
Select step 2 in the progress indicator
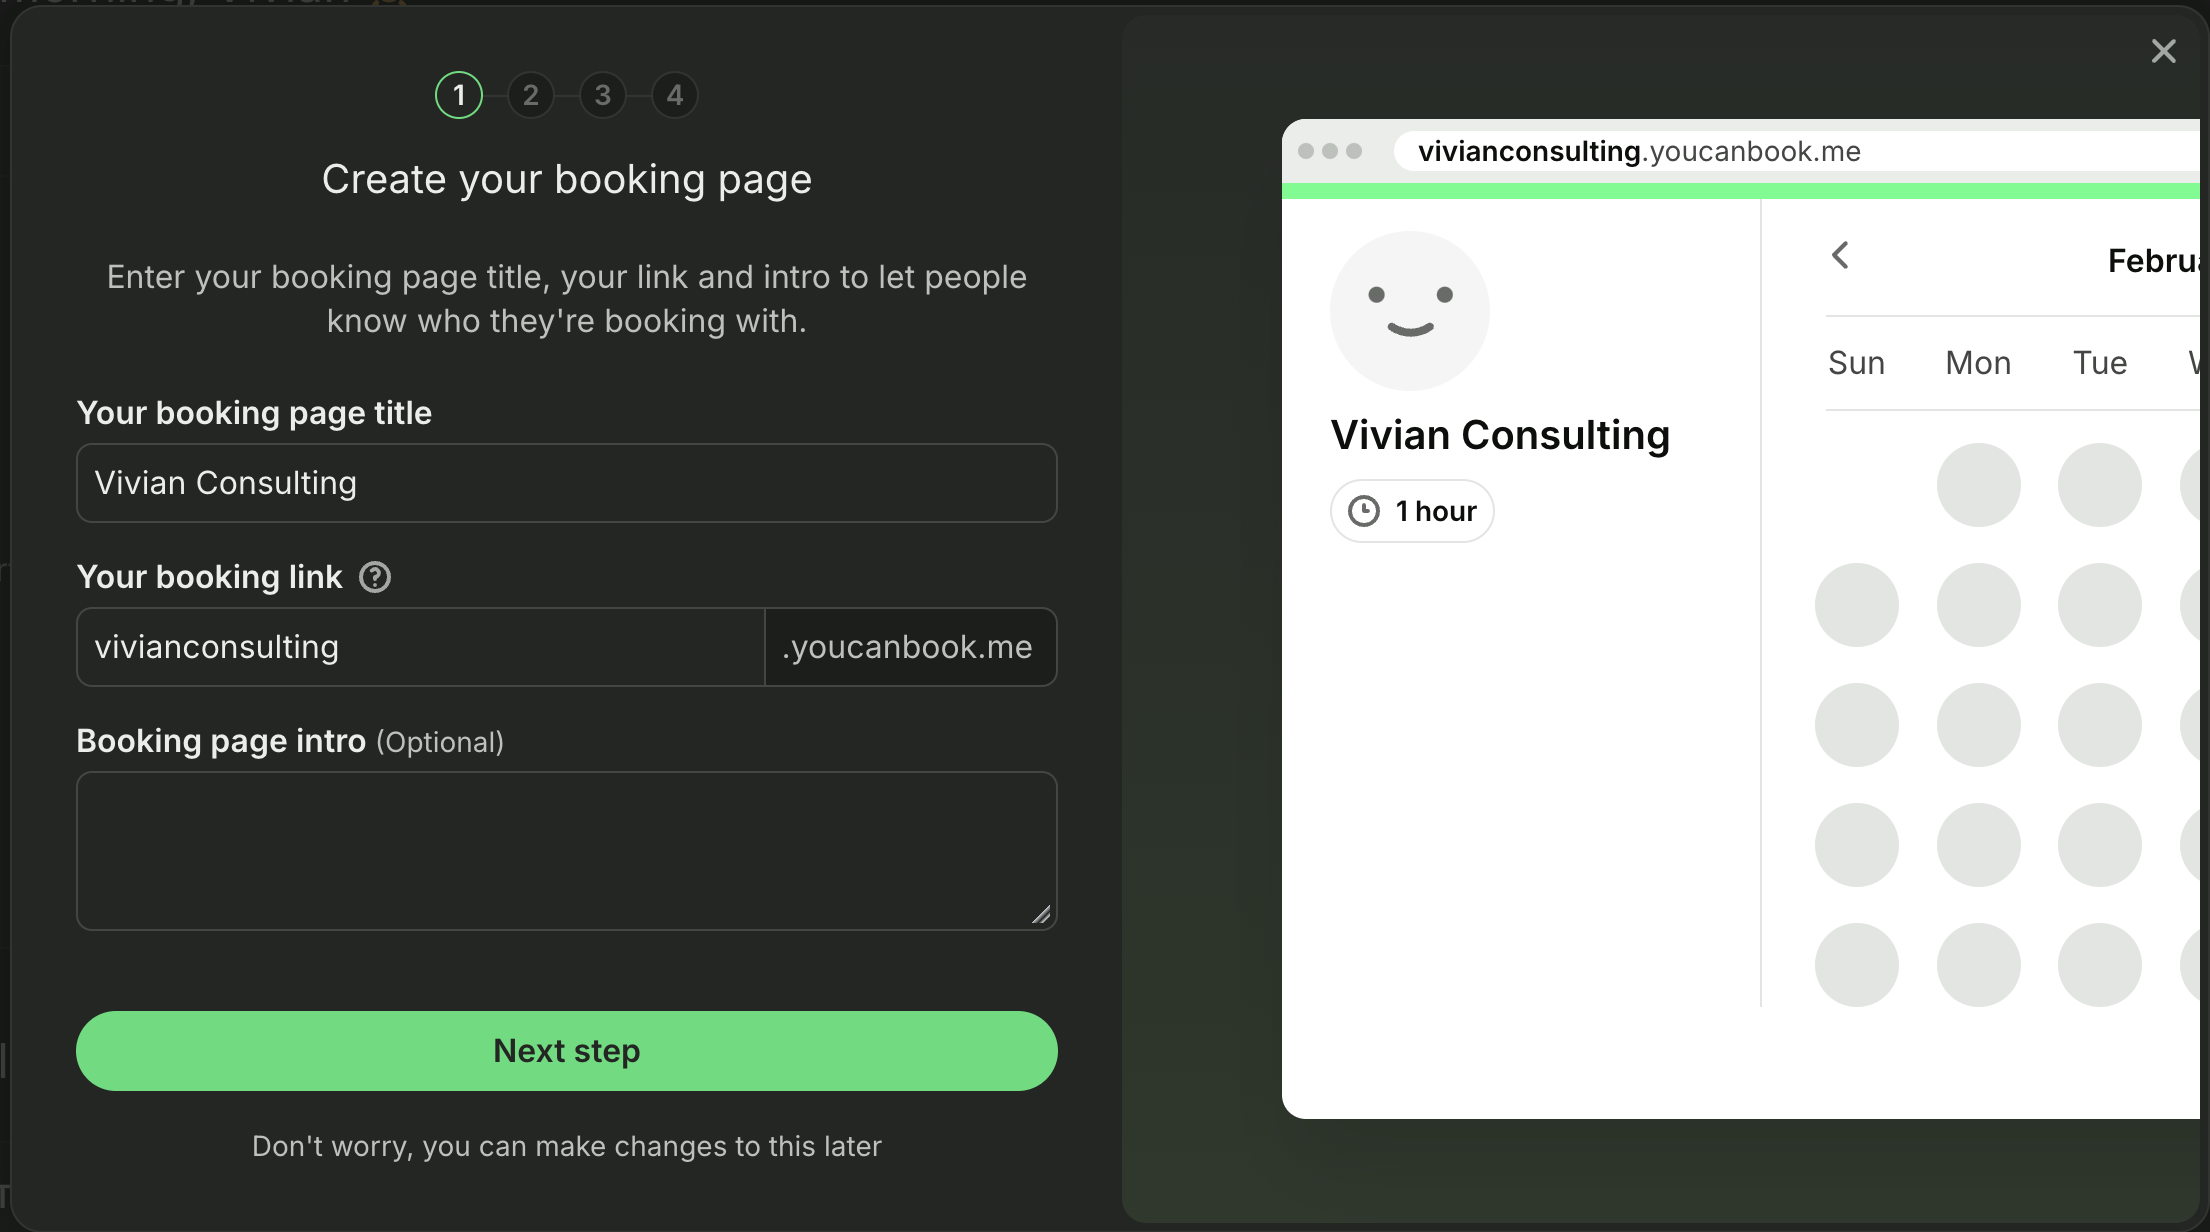tap(531, 95)
